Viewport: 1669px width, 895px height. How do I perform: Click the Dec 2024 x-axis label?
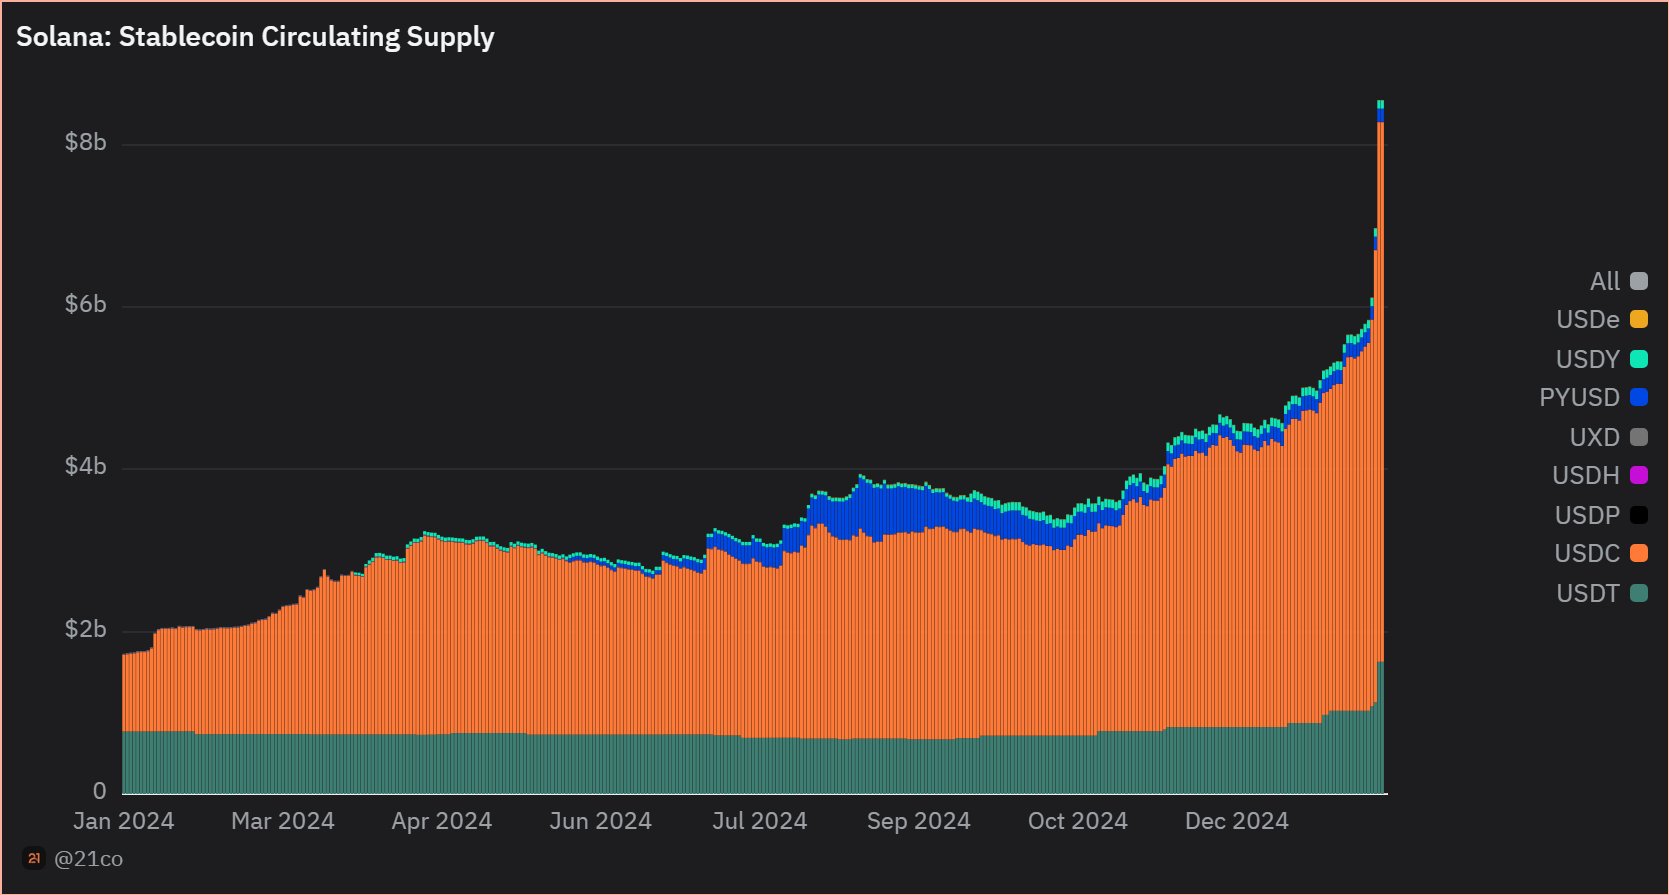pos(1236,821)
